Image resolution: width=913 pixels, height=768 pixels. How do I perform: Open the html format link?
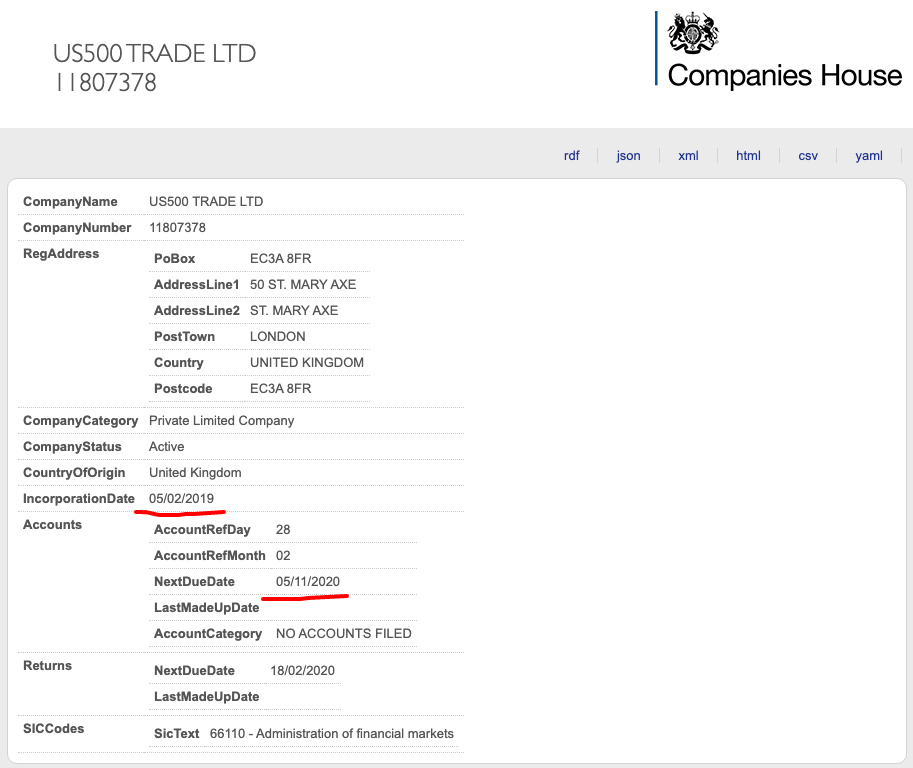(748, 155)
